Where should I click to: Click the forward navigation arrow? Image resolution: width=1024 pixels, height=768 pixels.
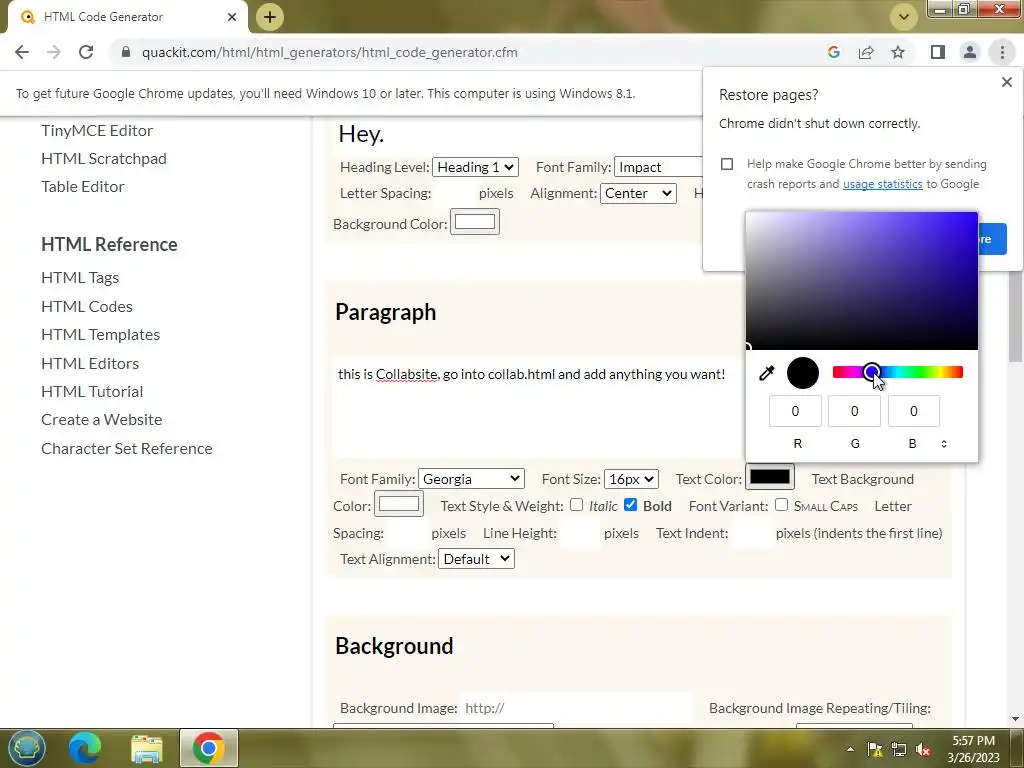(54, 52)
